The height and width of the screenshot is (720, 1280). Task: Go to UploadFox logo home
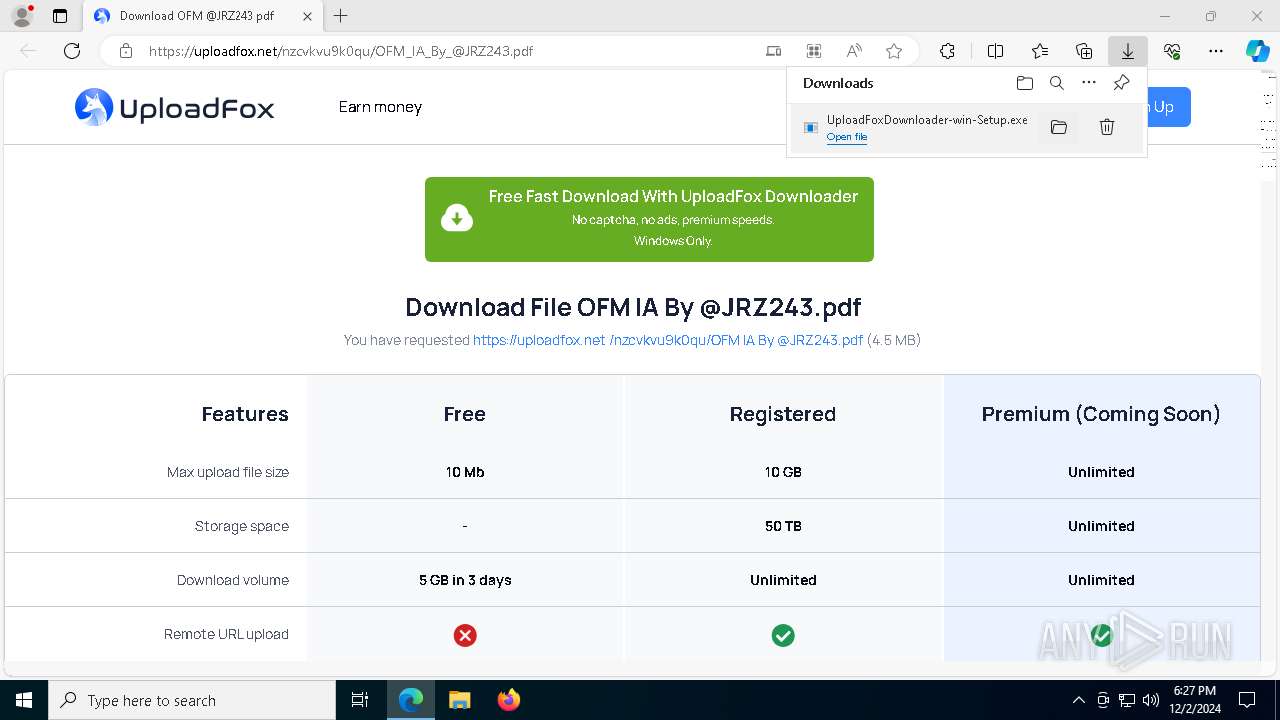point(175,107)
